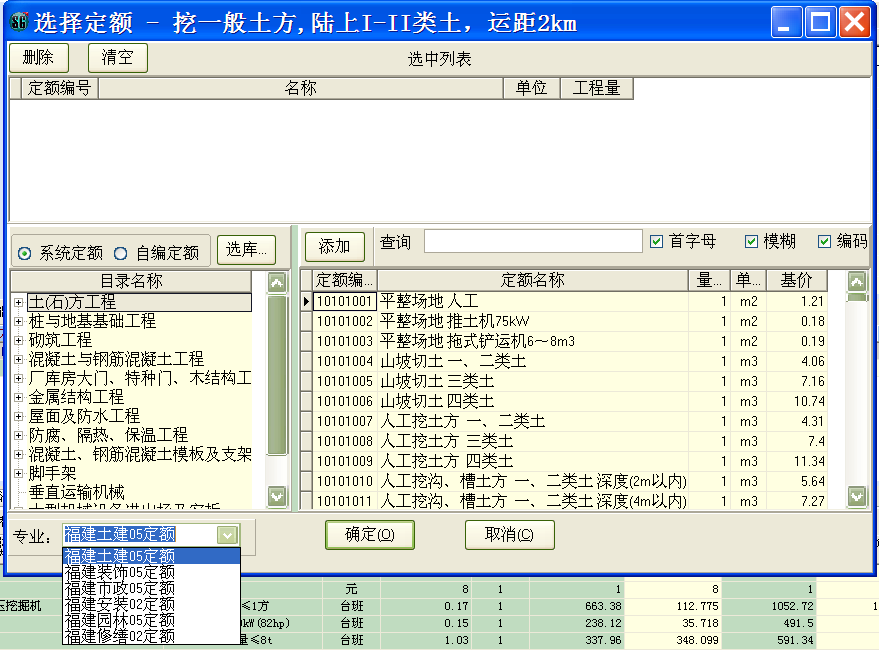Minimize the 选择定额 dialog window
This screenshot has height=658, width=879.
[x=789, y=22]
